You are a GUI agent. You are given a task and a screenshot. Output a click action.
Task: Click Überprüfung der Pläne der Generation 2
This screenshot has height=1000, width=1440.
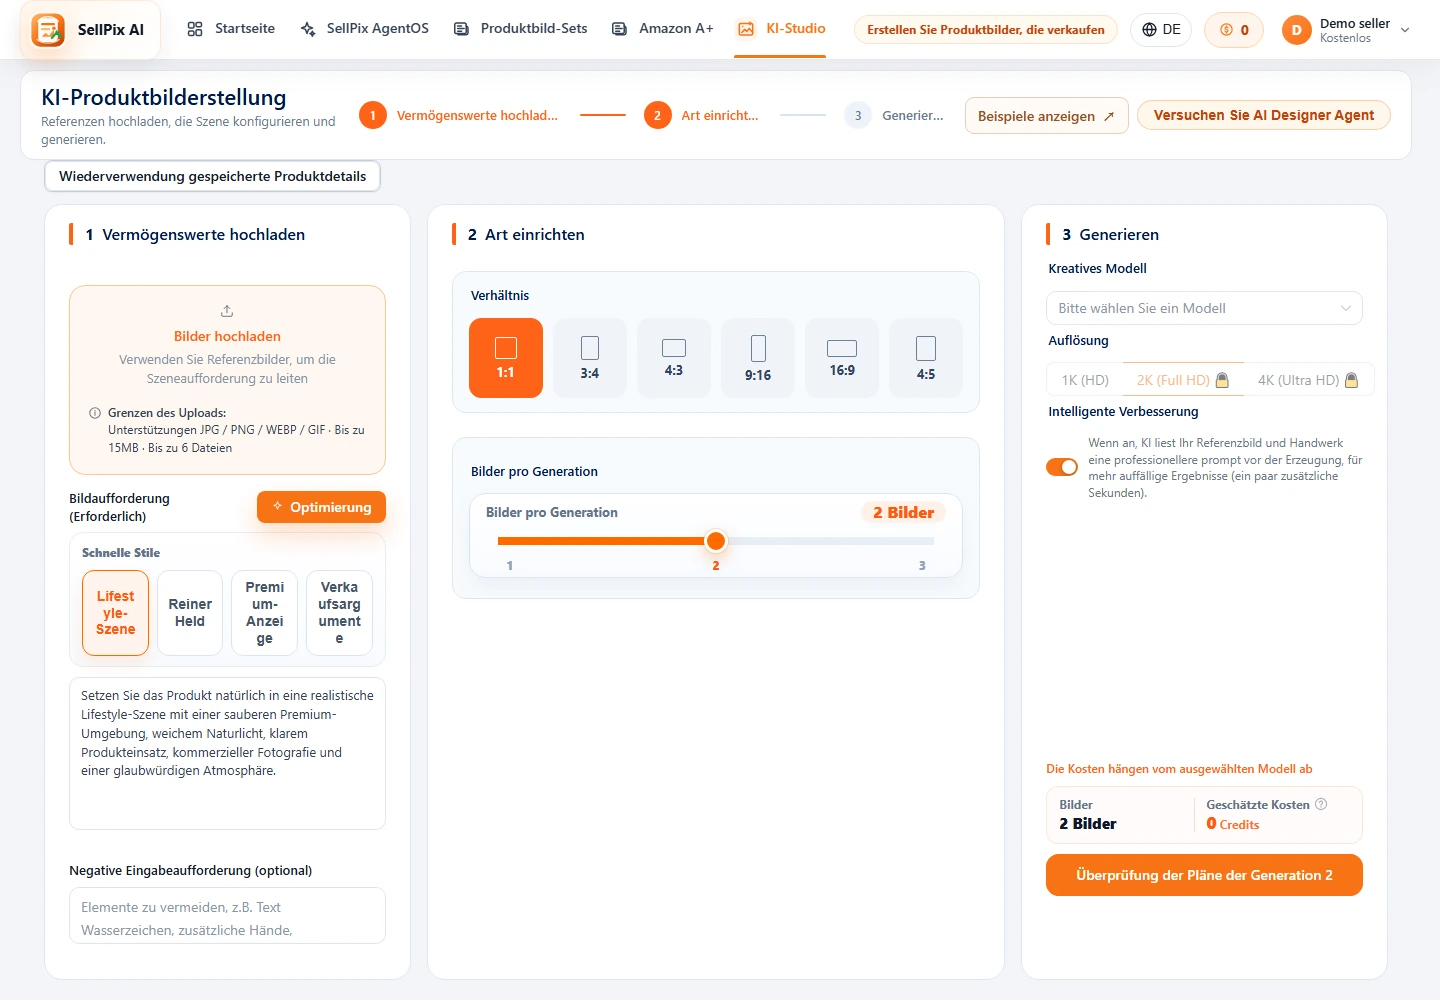1204,875
